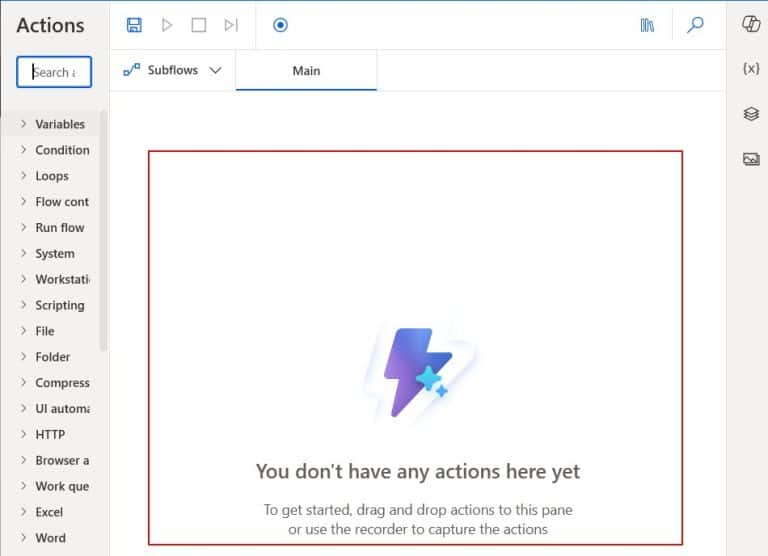Open the Copilot icon in right sidebar

point(751,24)
